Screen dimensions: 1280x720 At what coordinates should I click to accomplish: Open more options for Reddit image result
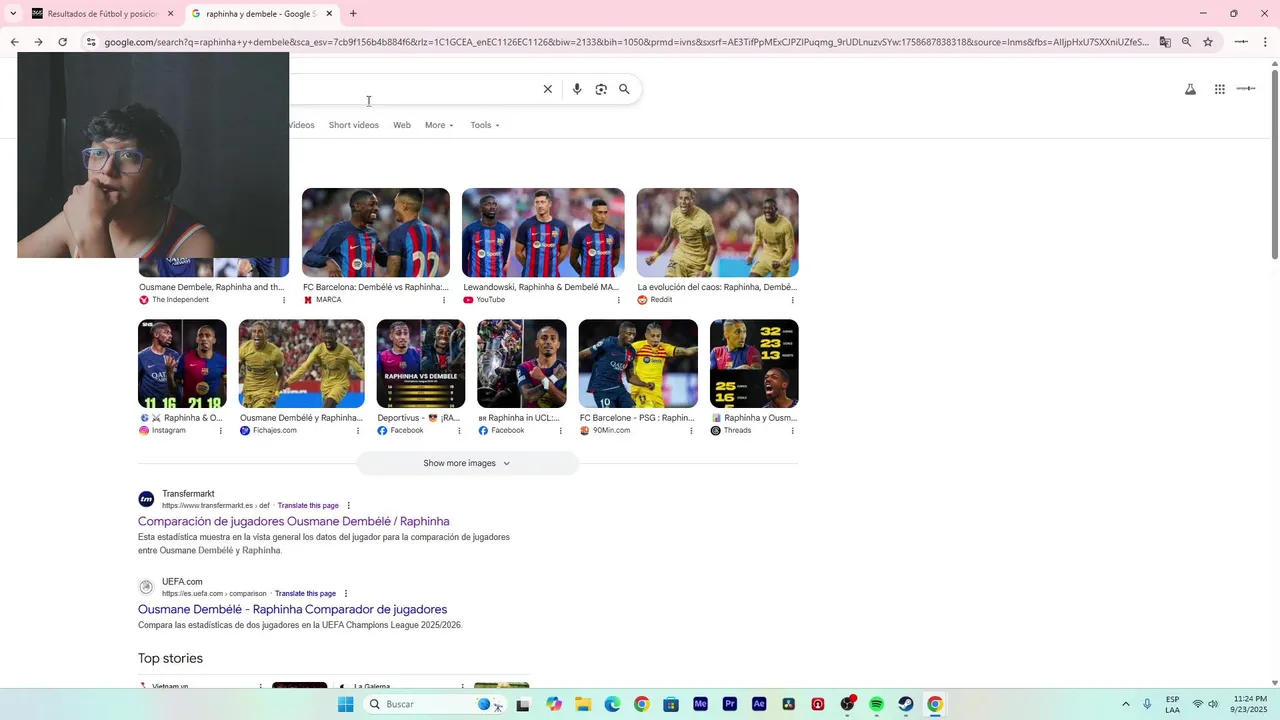pyautogui.click(x=793, y=300)
